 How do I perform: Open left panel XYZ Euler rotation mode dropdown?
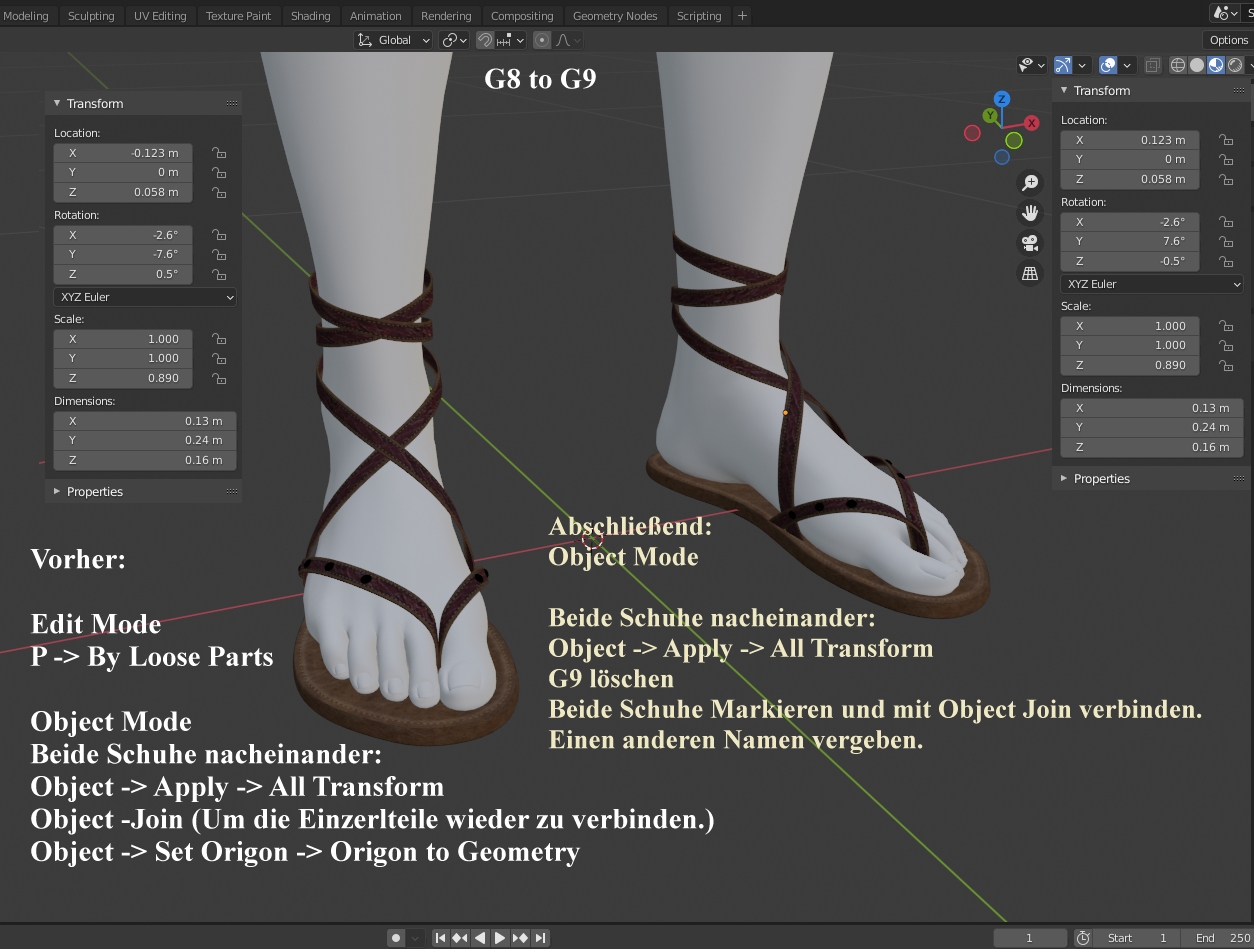145,297
